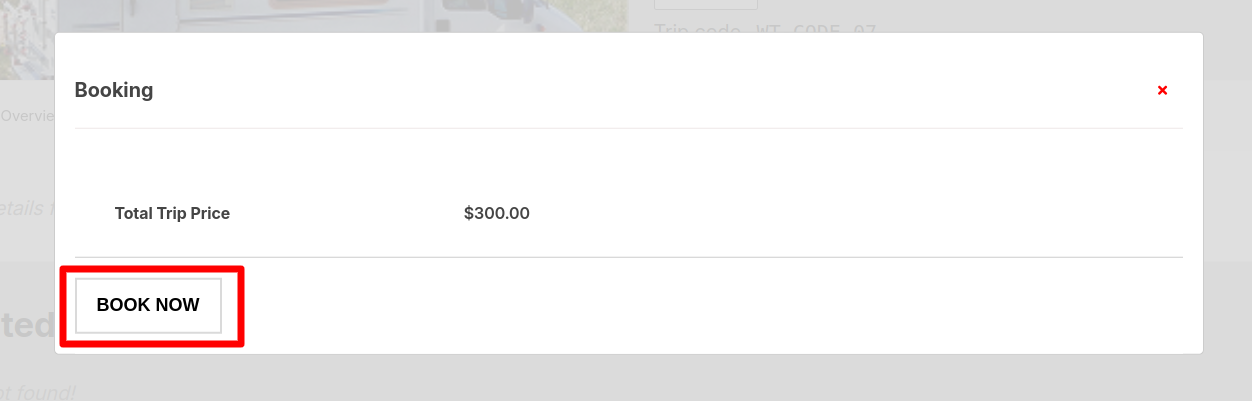The width and height of the screenshot is (1252, 401).
Task: Click the italic 'found!' text at bottom
Action: [38, 392]
